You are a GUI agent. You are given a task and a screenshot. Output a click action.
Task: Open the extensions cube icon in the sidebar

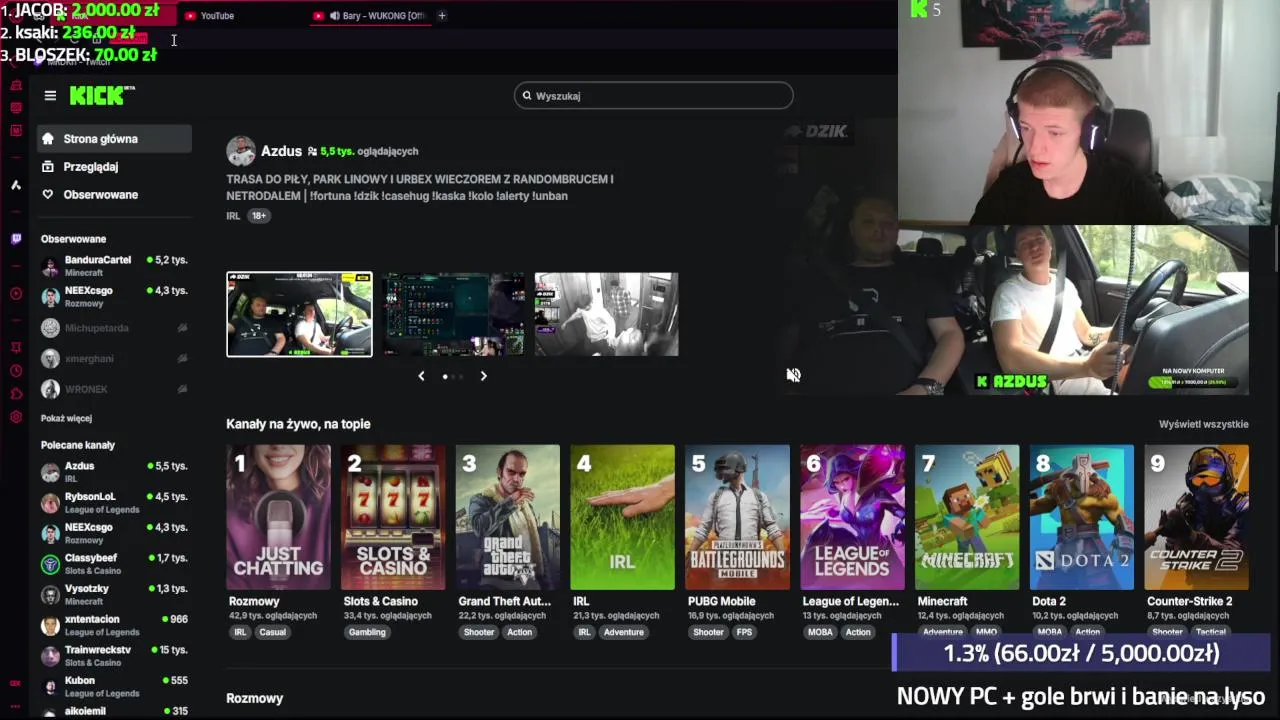(x=16, y=394)
